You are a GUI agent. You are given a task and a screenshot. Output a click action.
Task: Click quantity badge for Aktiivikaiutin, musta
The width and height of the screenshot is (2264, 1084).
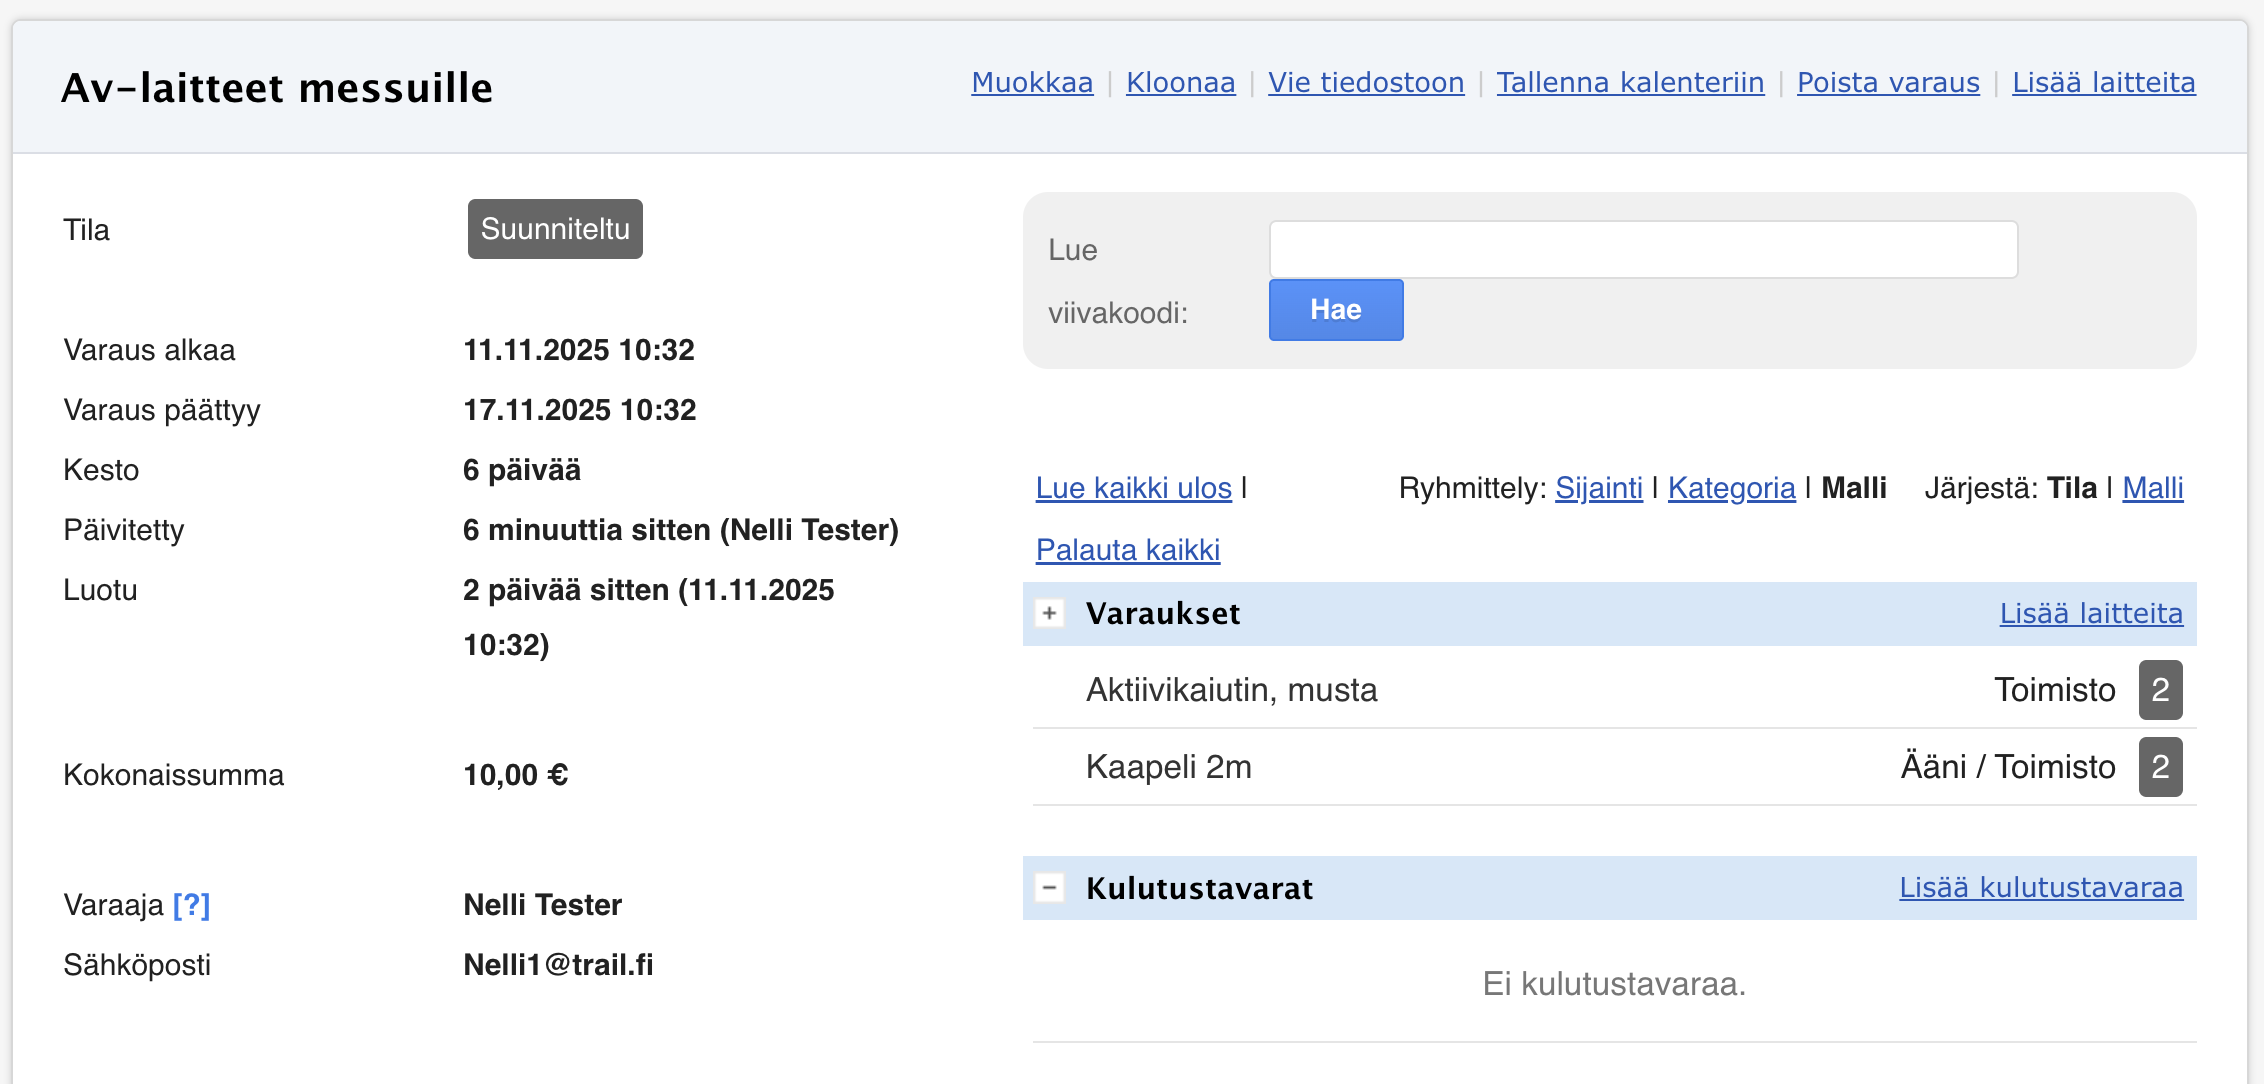pos(2160,690)
